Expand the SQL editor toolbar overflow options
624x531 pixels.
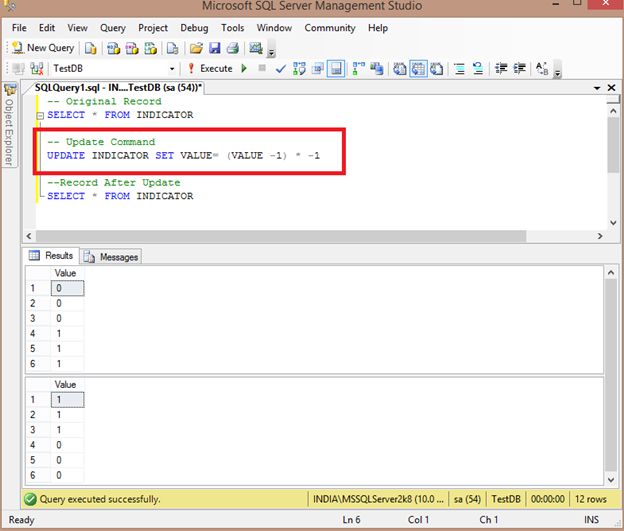coord(558,72)
